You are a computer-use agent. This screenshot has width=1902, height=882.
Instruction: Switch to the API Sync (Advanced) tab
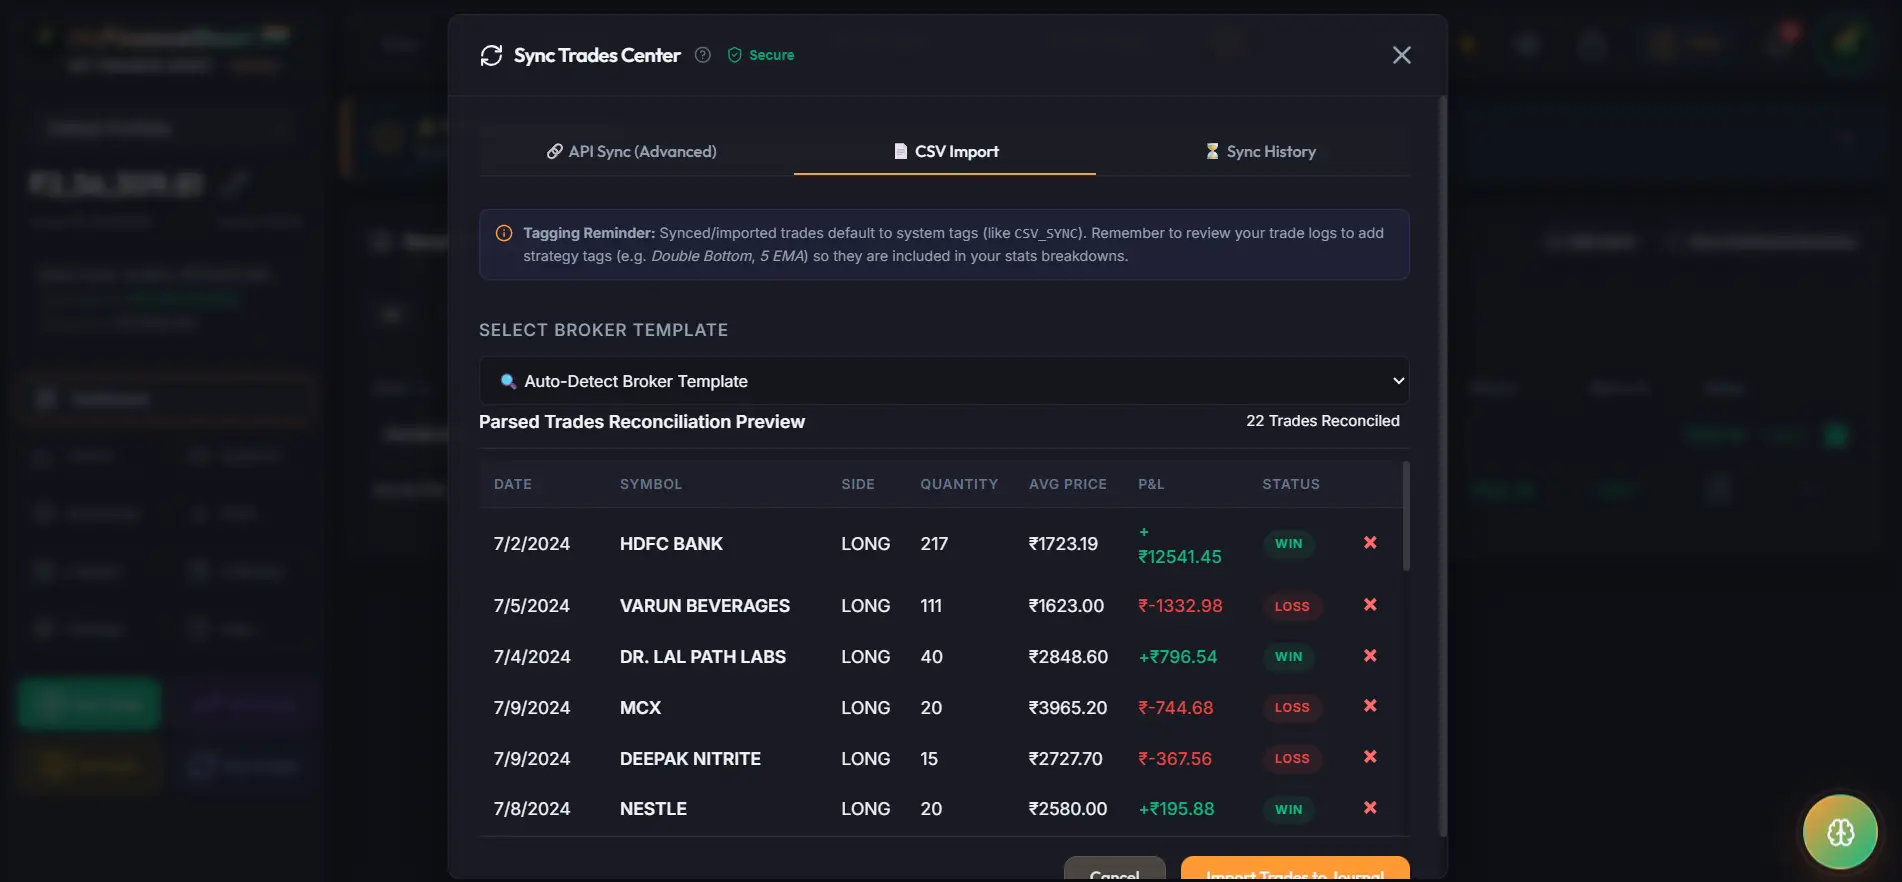click(x=632, y=151)
